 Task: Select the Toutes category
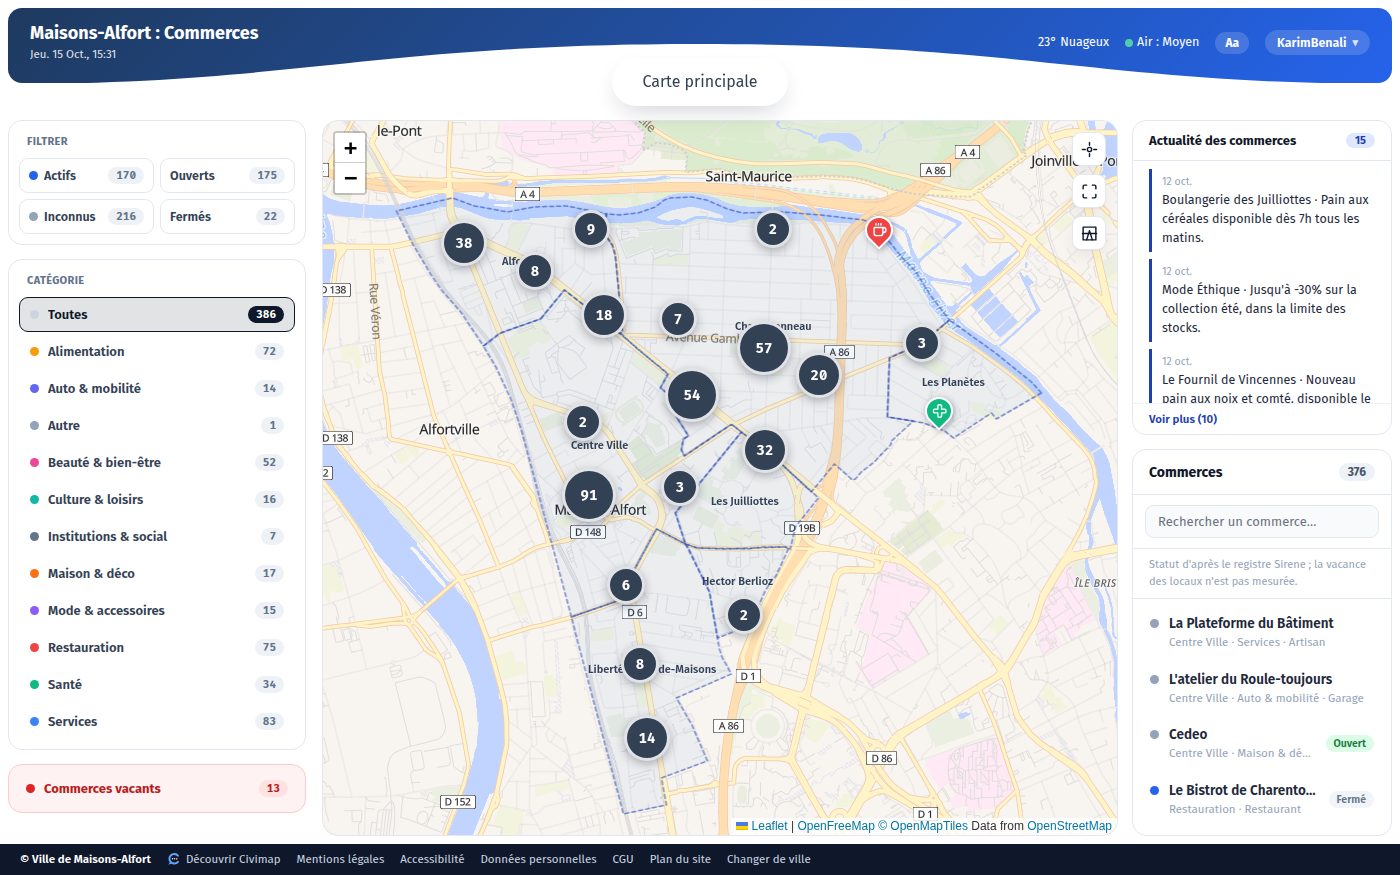pyautogui.click(x=157, y=314)
